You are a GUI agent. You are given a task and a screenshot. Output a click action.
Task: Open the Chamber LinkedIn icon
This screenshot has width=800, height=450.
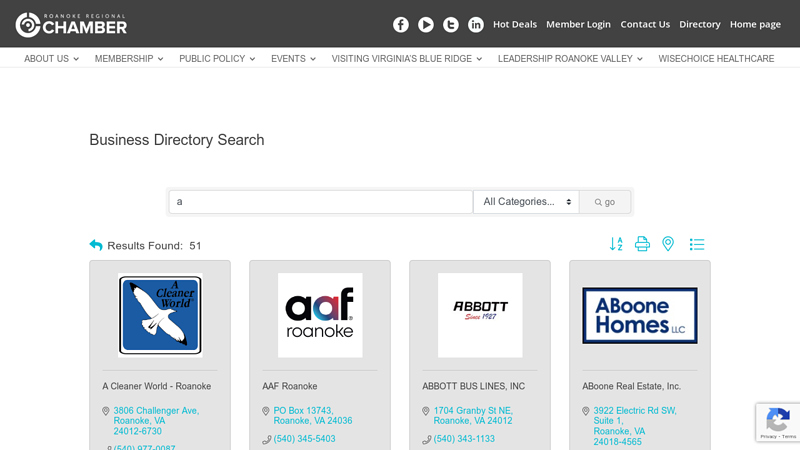[x=476, y=24]
